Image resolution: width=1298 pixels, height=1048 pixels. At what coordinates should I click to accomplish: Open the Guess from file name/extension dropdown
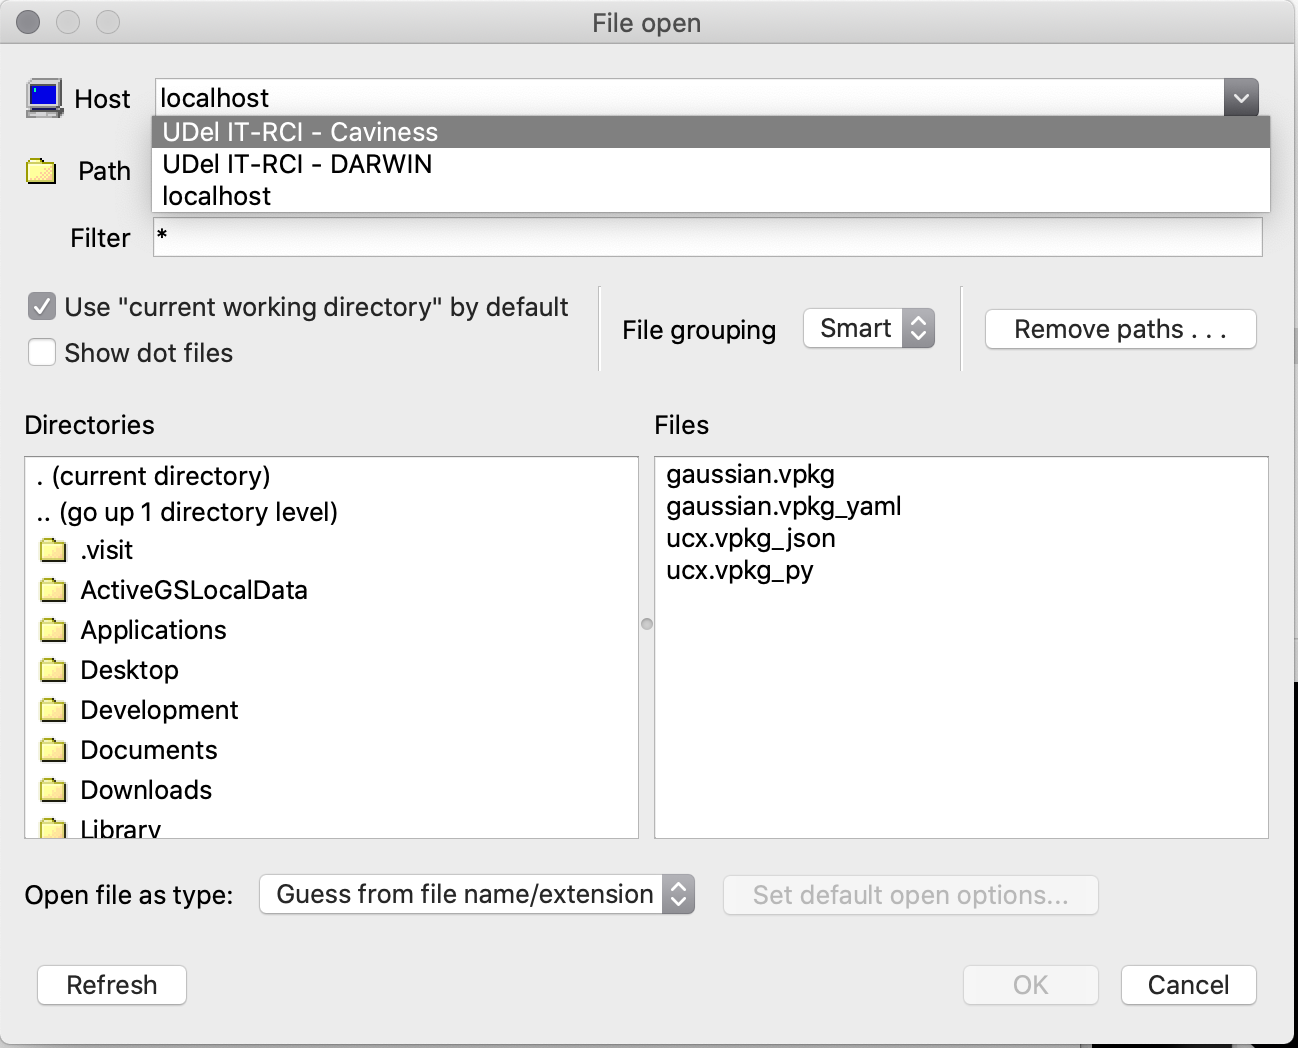click(x=476, y=894)
